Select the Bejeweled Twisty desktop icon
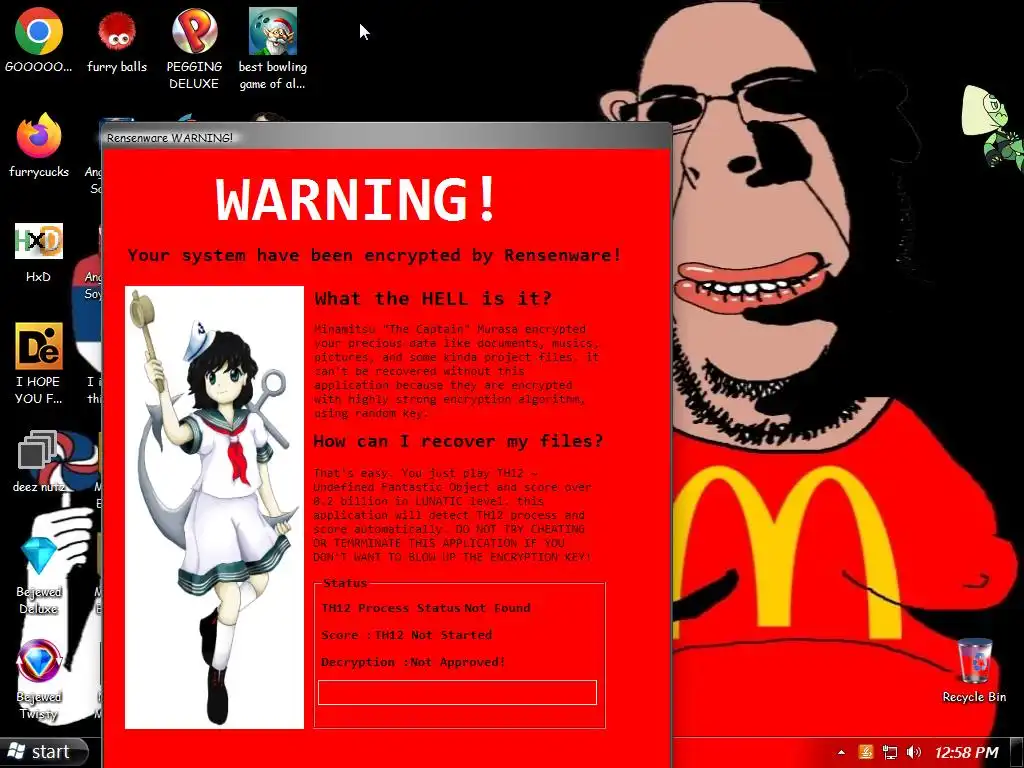Screen dimensions: 1024x768 click(x=39, y=679)
